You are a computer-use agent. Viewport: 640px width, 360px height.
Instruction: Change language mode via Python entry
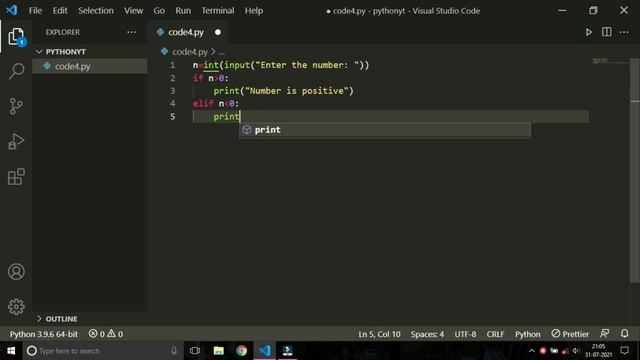click(x=527, y=334)
